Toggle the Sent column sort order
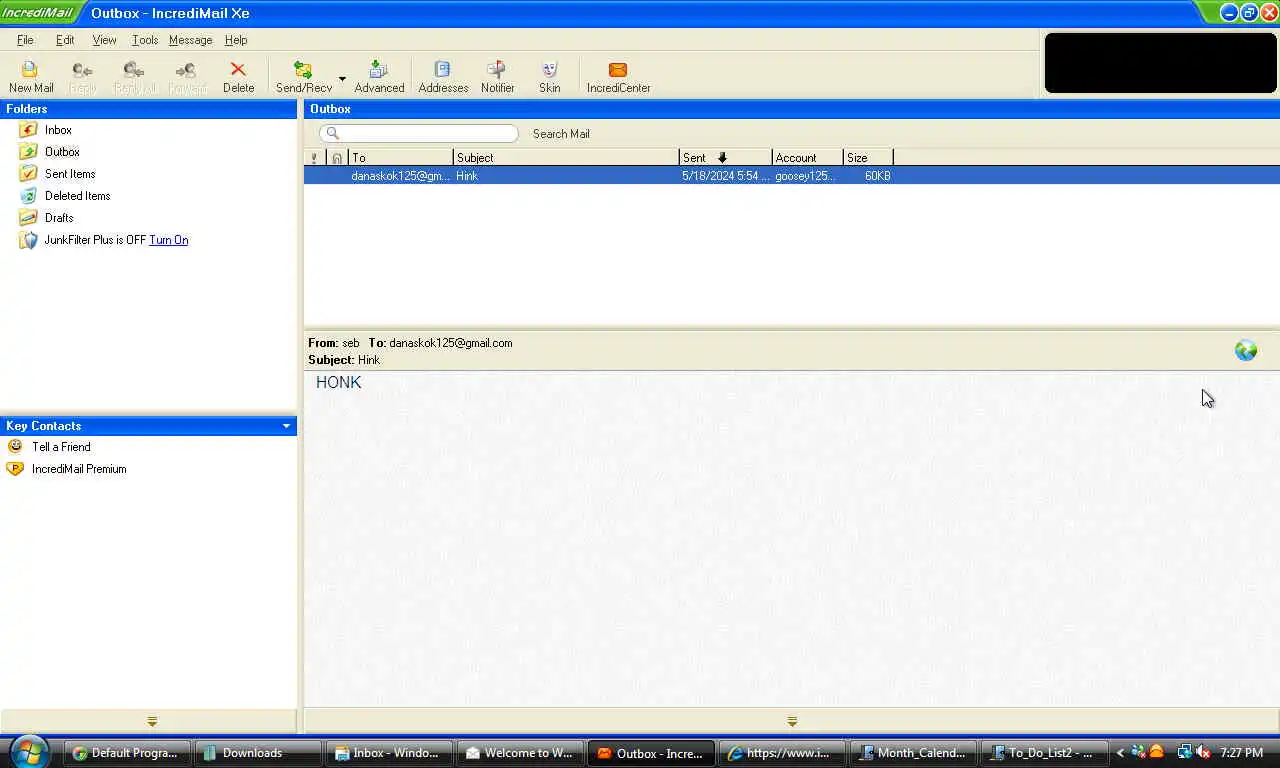 tap(725, 158)
